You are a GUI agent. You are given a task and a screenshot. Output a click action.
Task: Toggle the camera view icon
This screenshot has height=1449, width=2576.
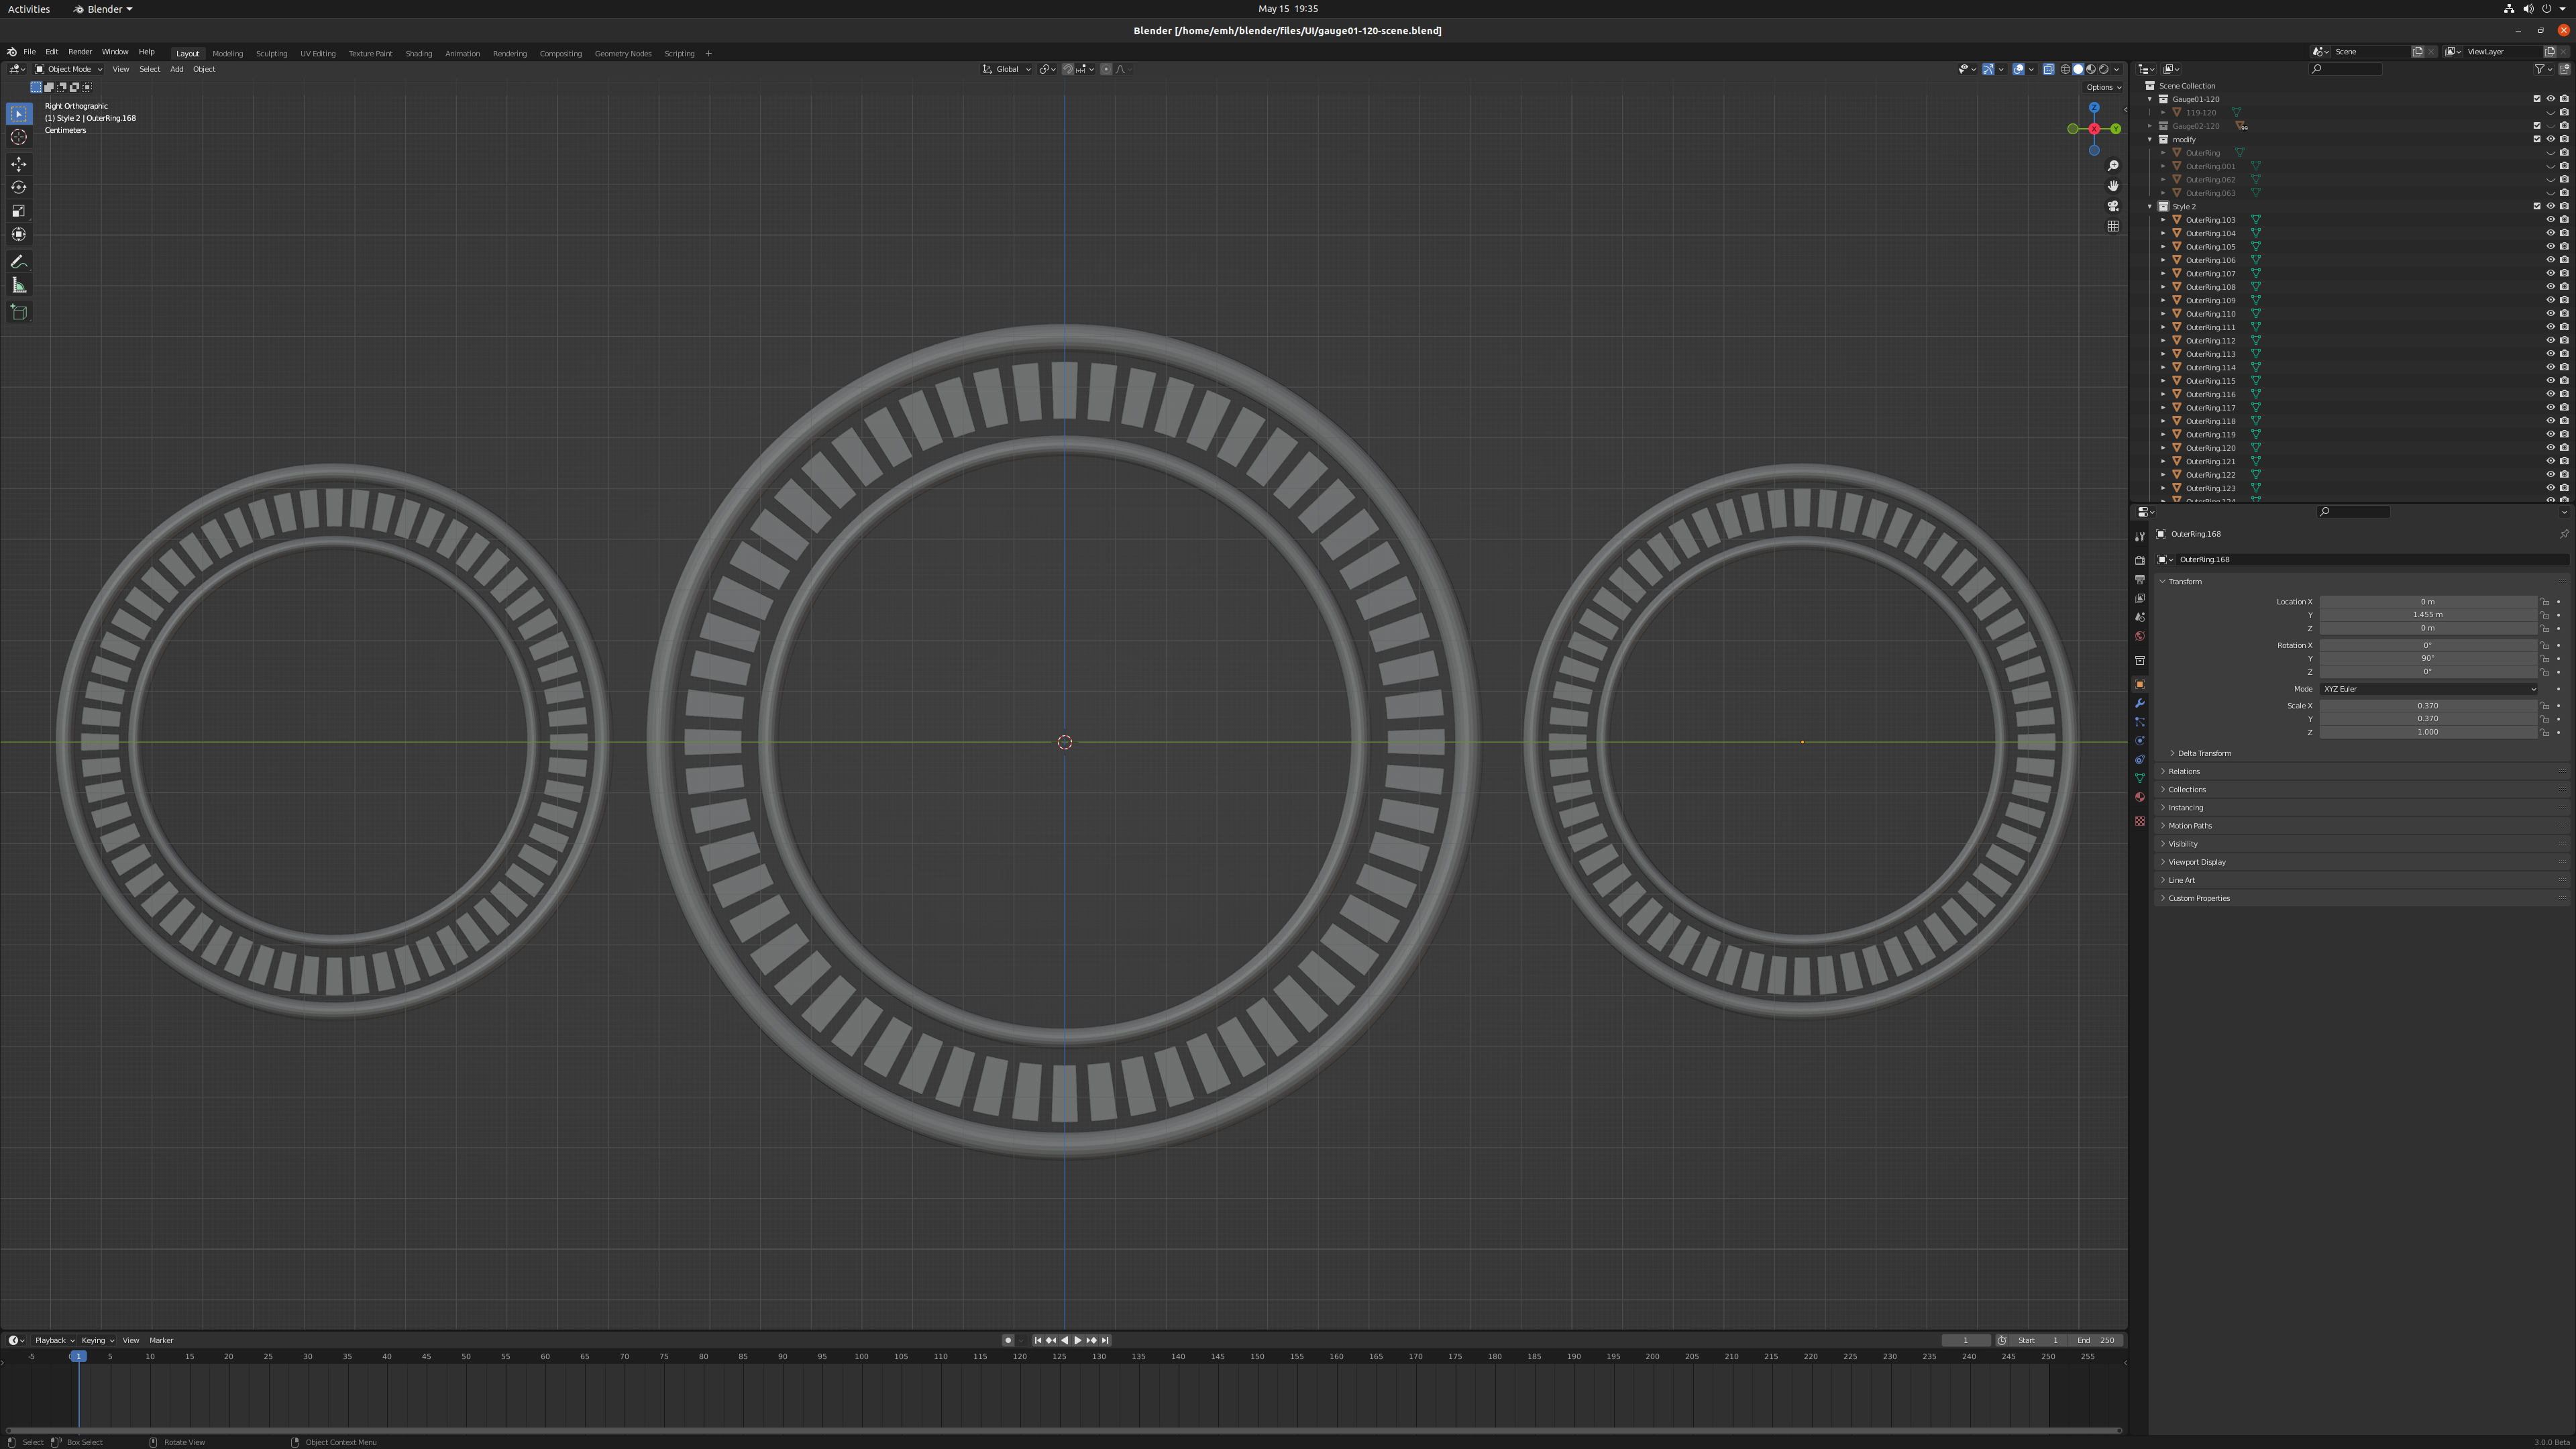pyautogui.click(x=2113, y=206)
